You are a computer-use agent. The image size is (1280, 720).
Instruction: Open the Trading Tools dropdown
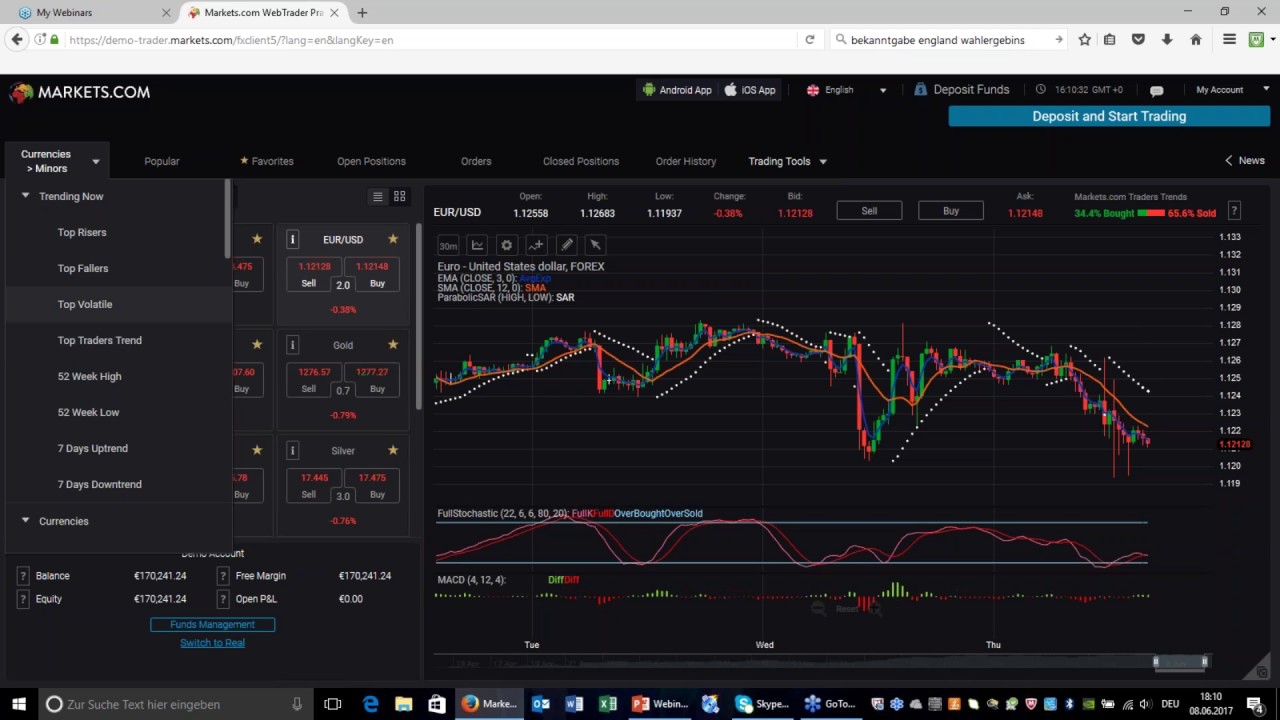(788, 161)
